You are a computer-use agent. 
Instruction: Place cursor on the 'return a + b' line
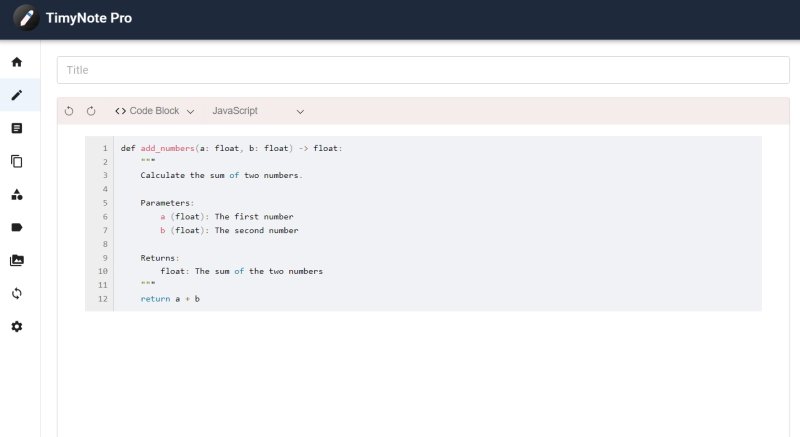pos(170,299)
